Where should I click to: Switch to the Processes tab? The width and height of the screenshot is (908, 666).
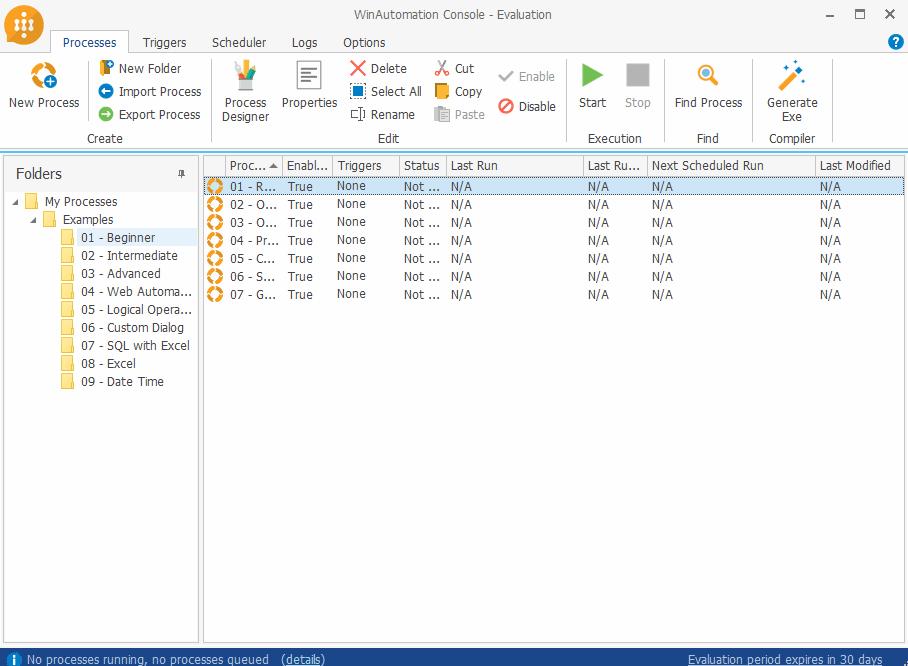(x=89, y=42)
